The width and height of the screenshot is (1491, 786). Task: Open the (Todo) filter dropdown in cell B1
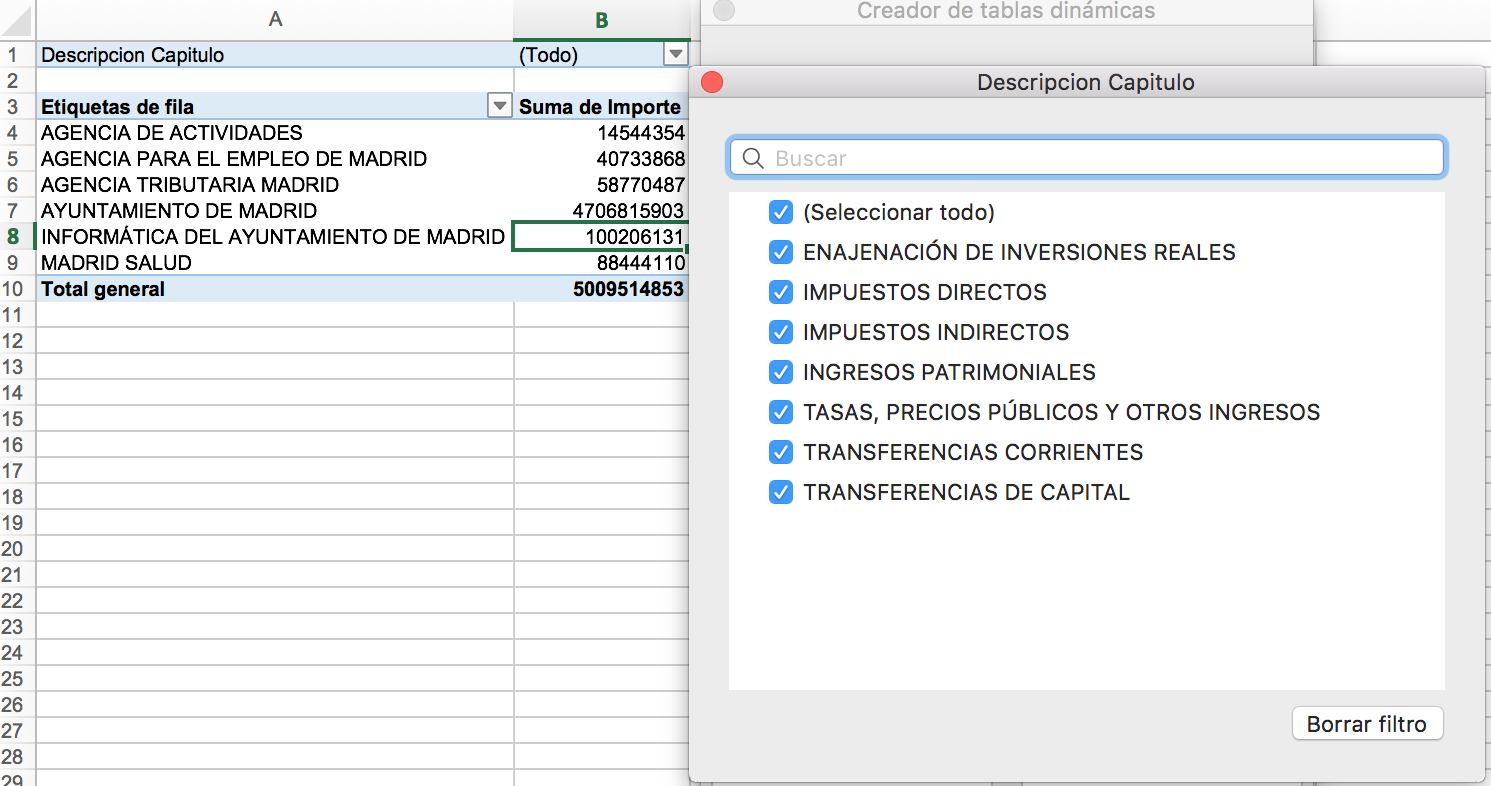click(676, 55)
